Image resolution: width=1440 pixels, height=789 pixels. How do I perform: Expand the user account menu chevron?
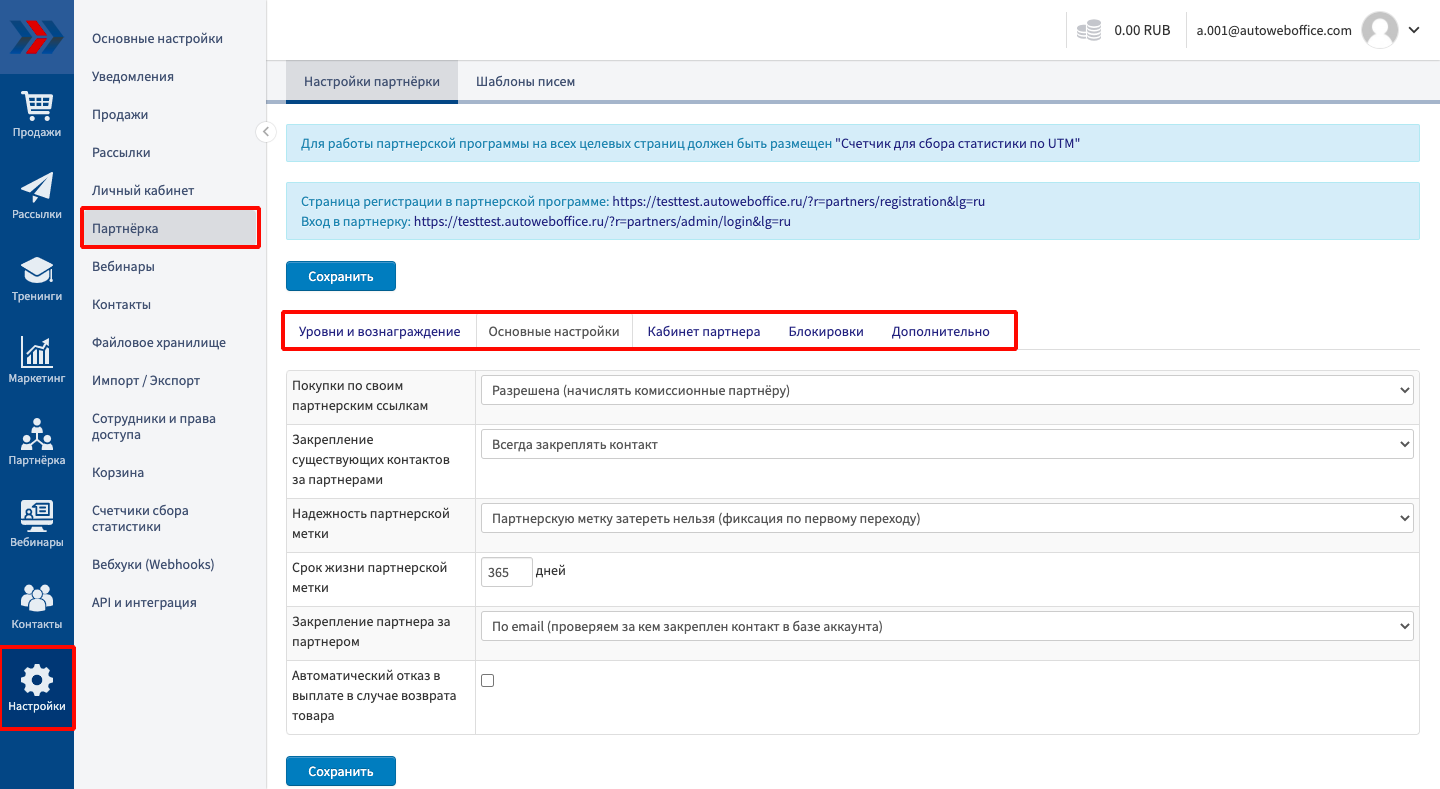click(x=1414, y=30)
